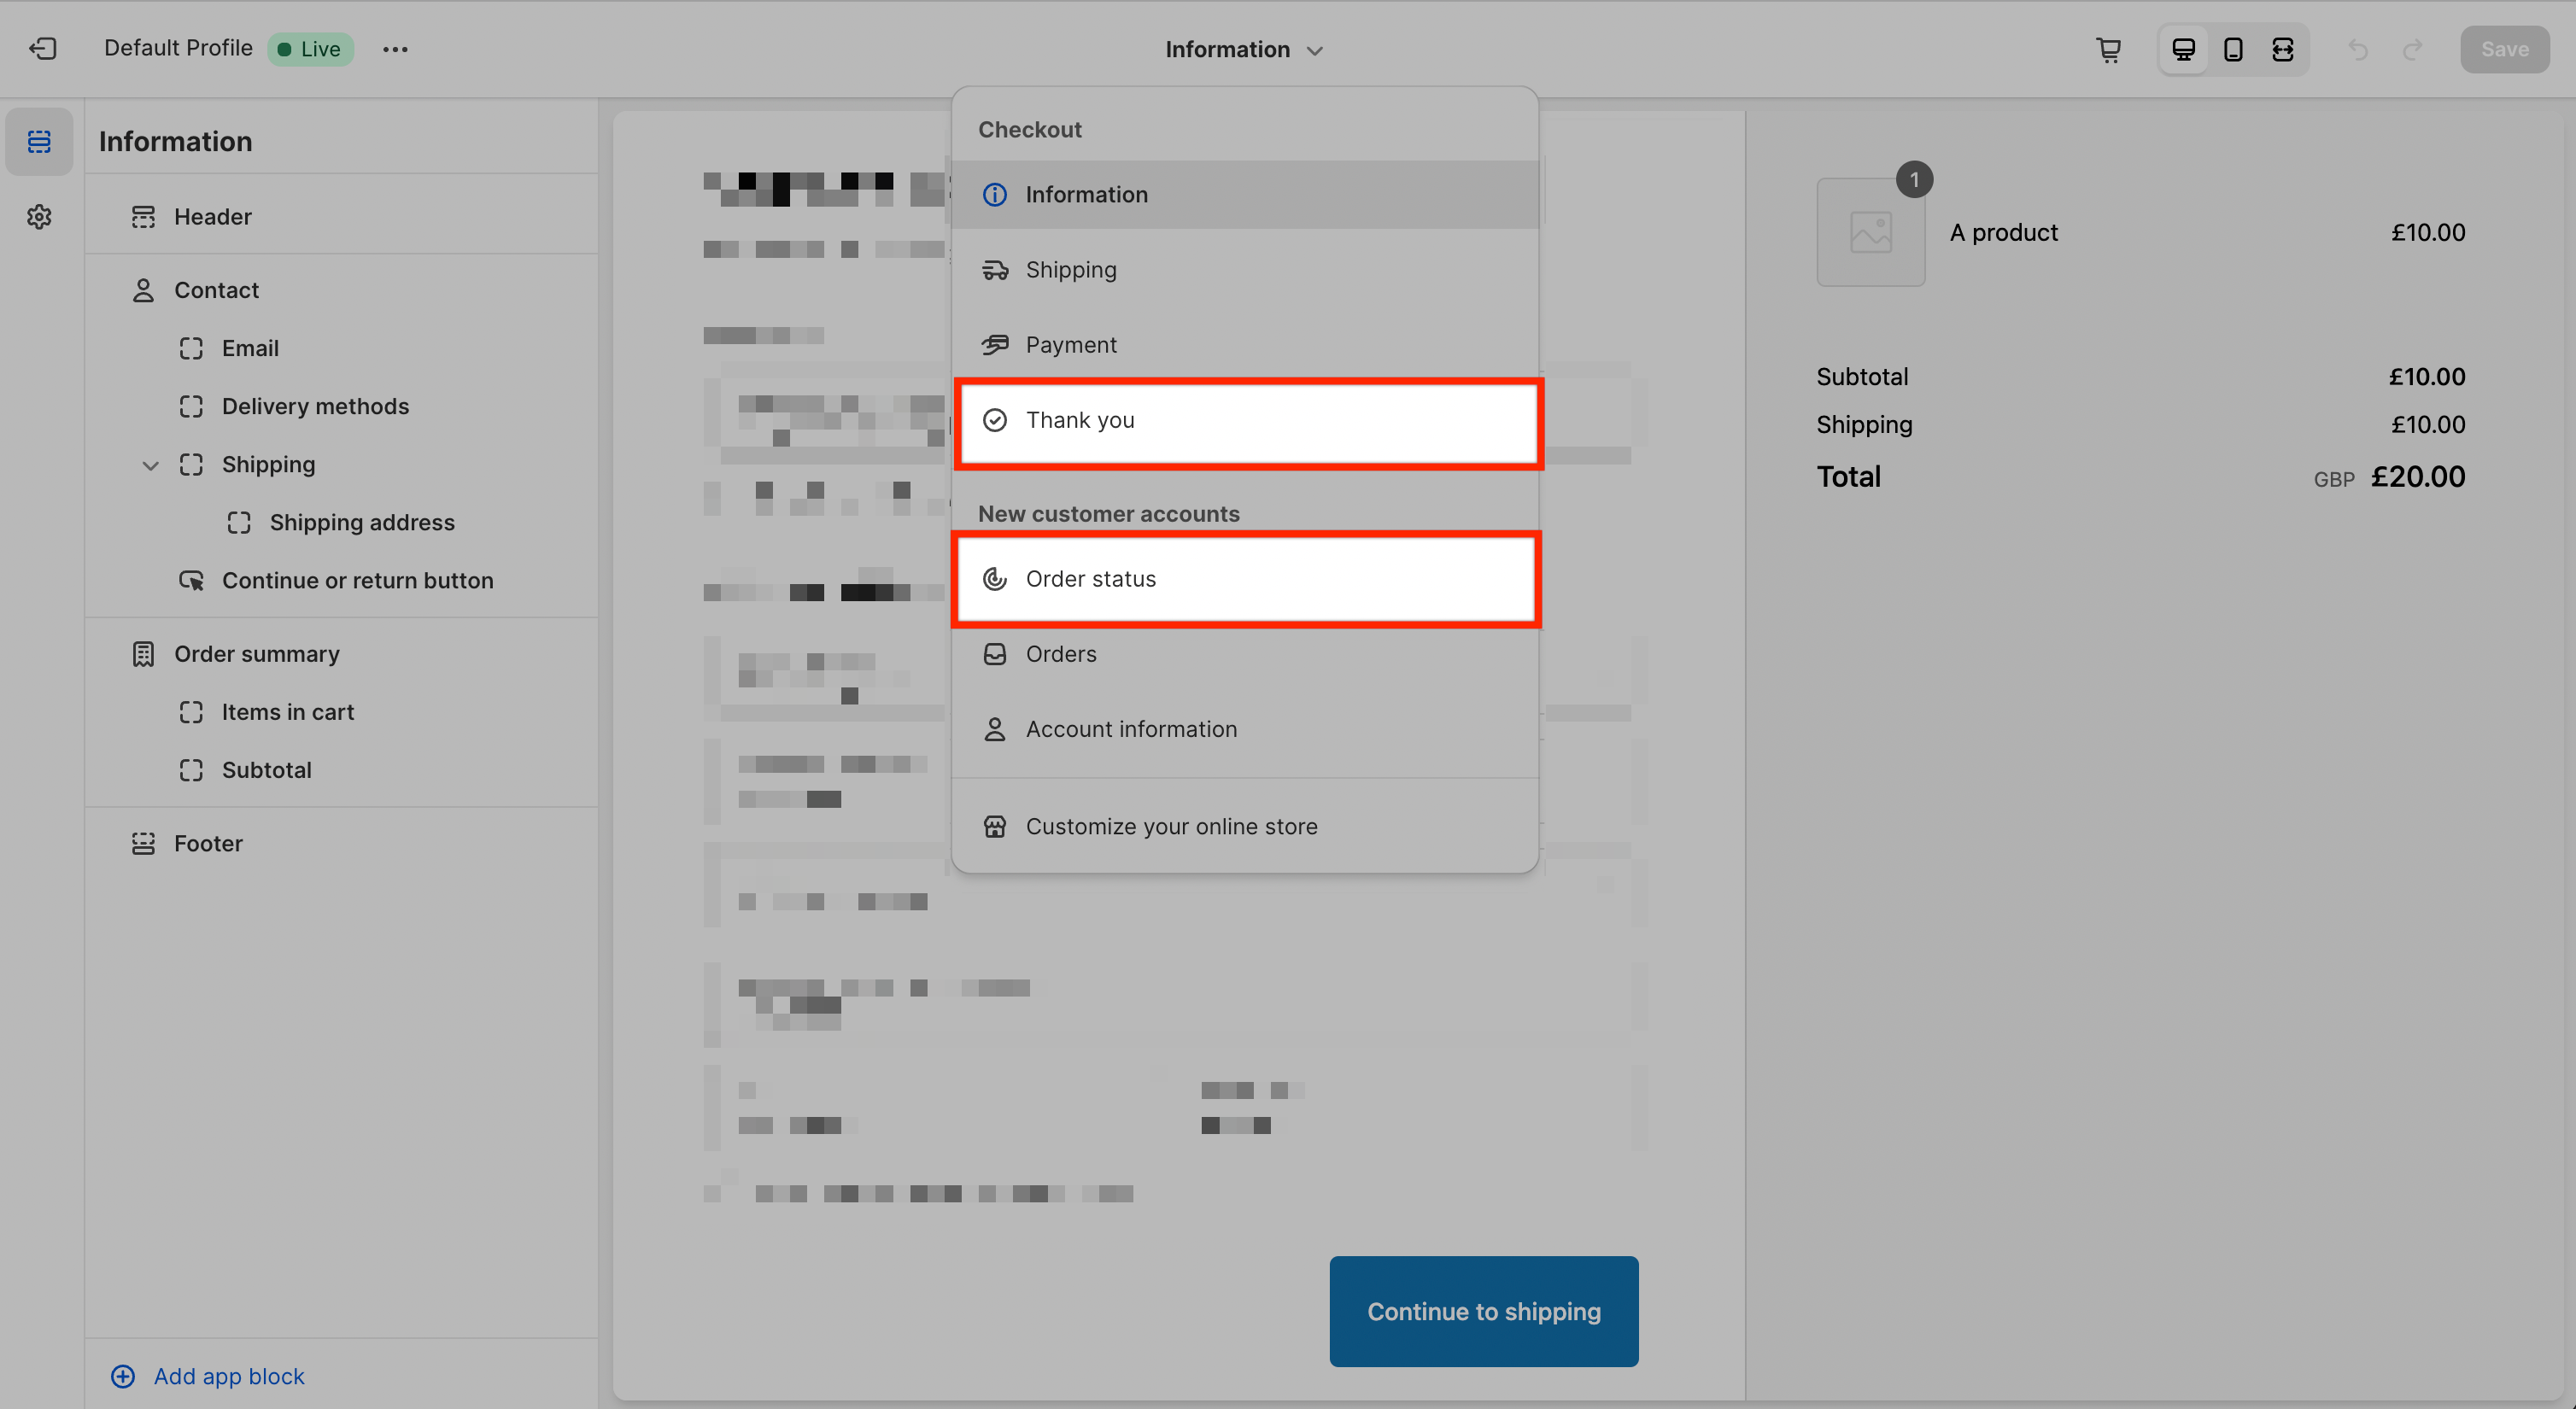Click the exit editor icon
Screen dimensions: 2576x1409
[x=43, y=49]
